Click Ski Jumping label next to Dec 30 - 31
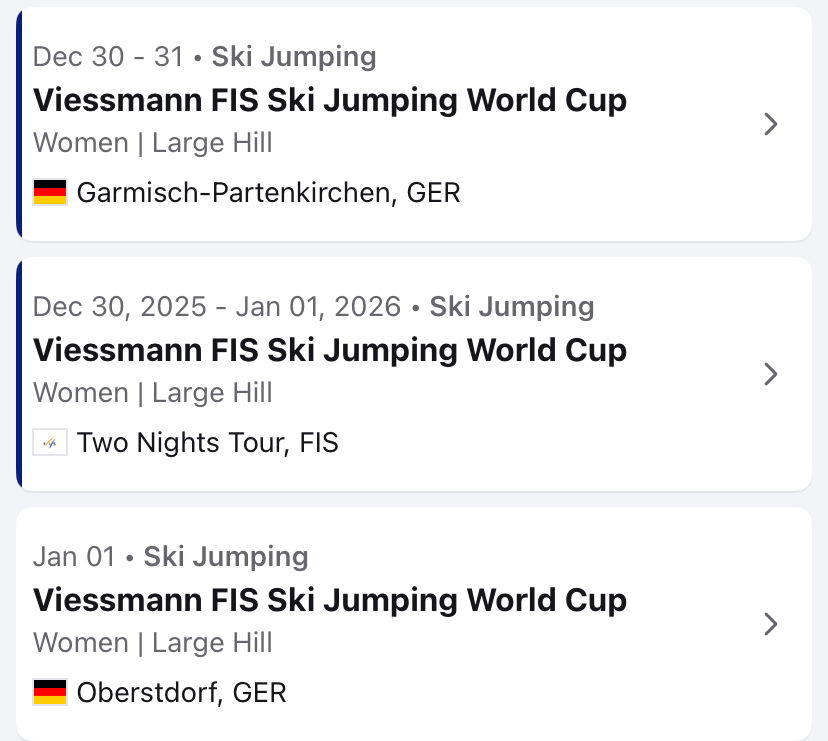Screen dimensions: 828x741 (294, 57)
